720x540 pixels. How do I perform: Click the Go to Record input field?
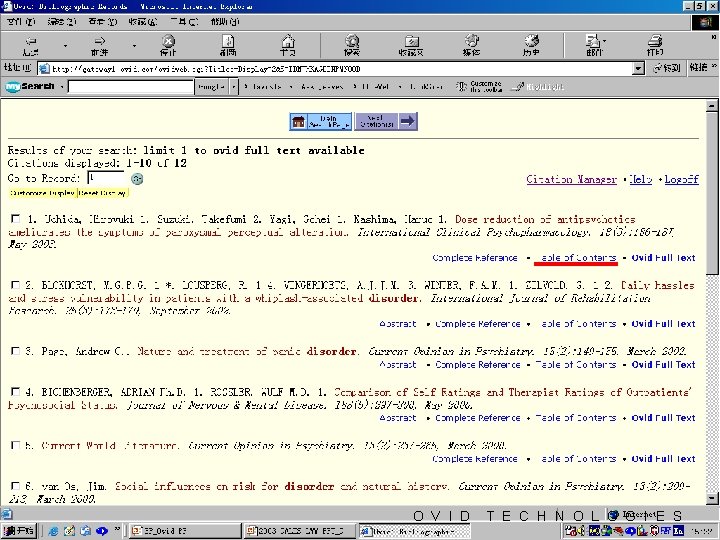[106, 179]
